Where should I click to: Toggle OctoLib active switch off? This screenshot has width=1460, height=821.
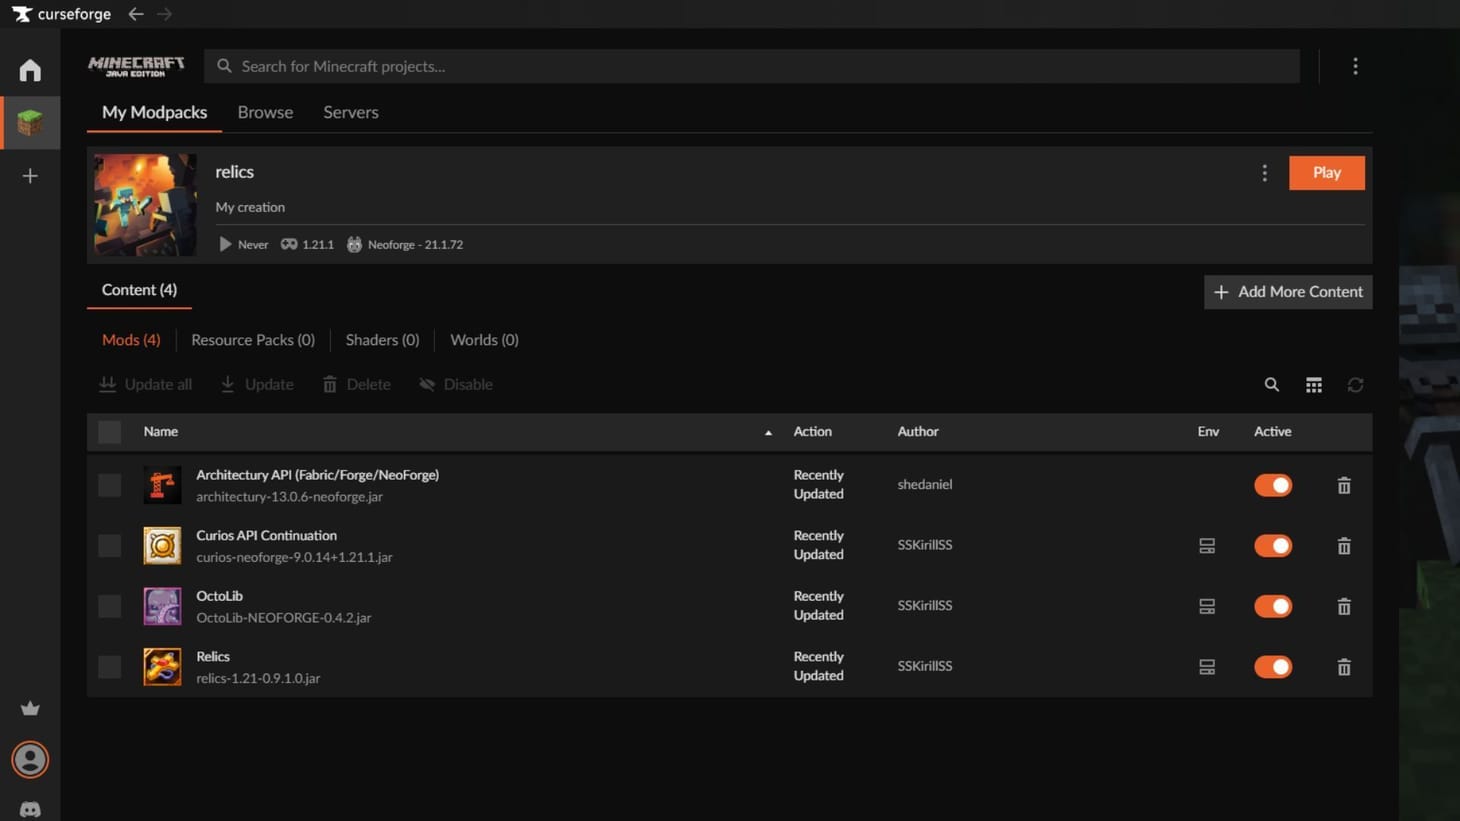pos(1272,606)
